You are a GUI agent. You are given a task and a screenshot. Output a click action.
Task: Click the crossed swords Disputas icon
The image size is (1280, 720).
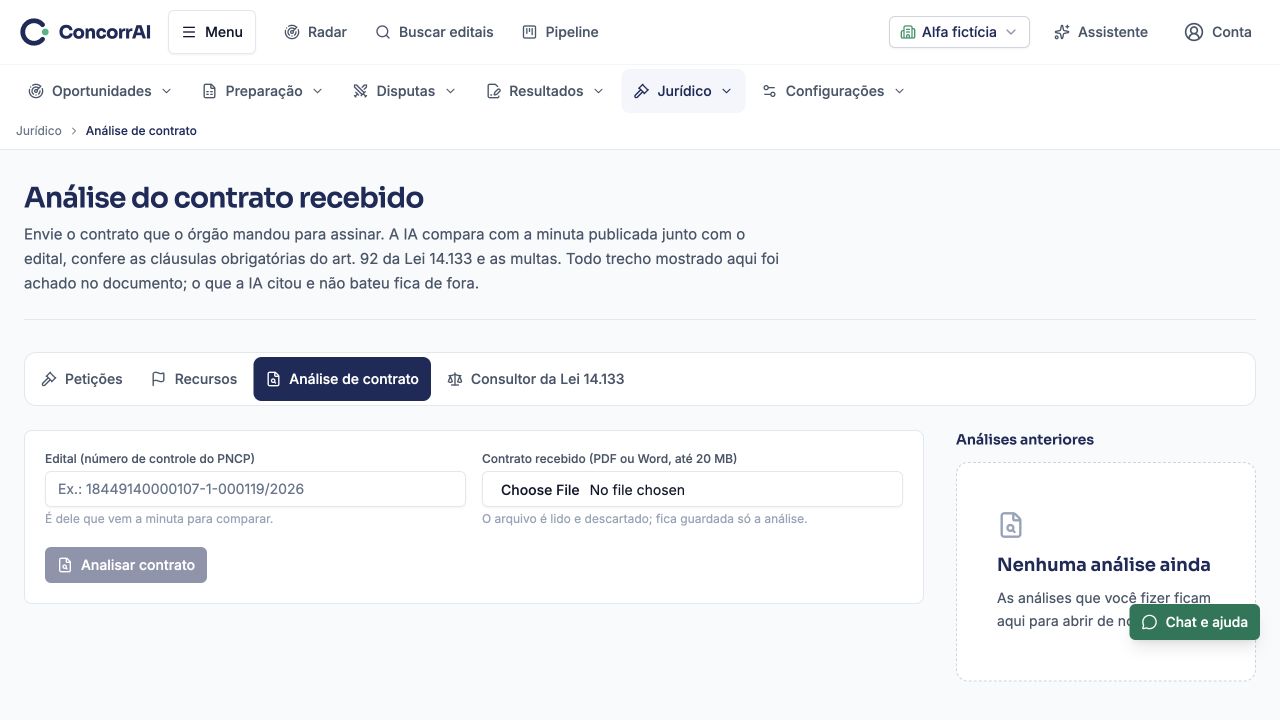coord(361,91)
